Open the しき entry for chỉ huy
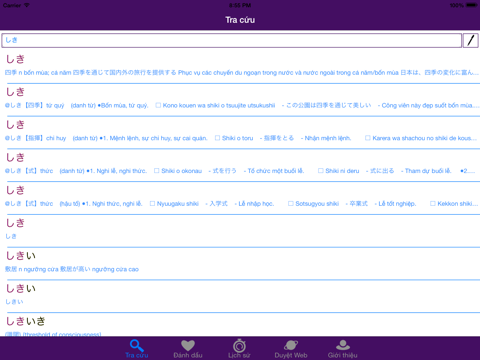This screenshot has width=480, height=360. coord(240,132)
